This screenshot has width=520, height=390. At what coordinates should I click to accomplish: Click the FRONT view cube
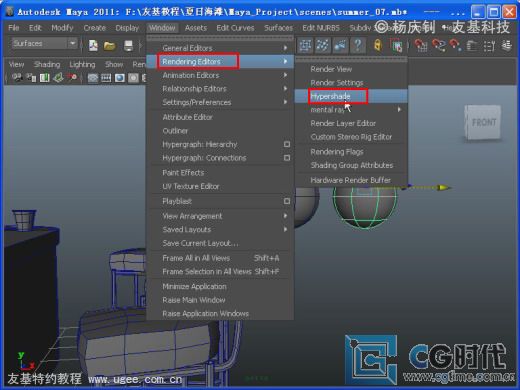tap(482, 122)
